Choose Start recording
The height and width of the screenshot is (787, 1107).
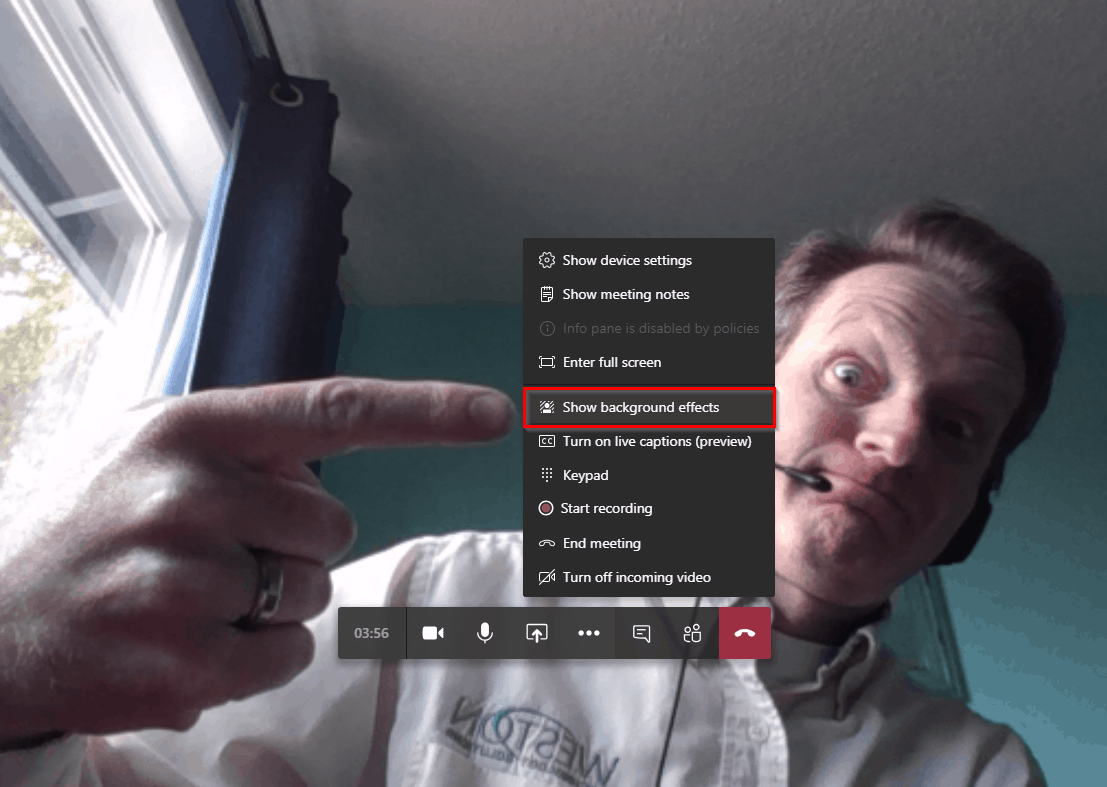click(649, 508)
